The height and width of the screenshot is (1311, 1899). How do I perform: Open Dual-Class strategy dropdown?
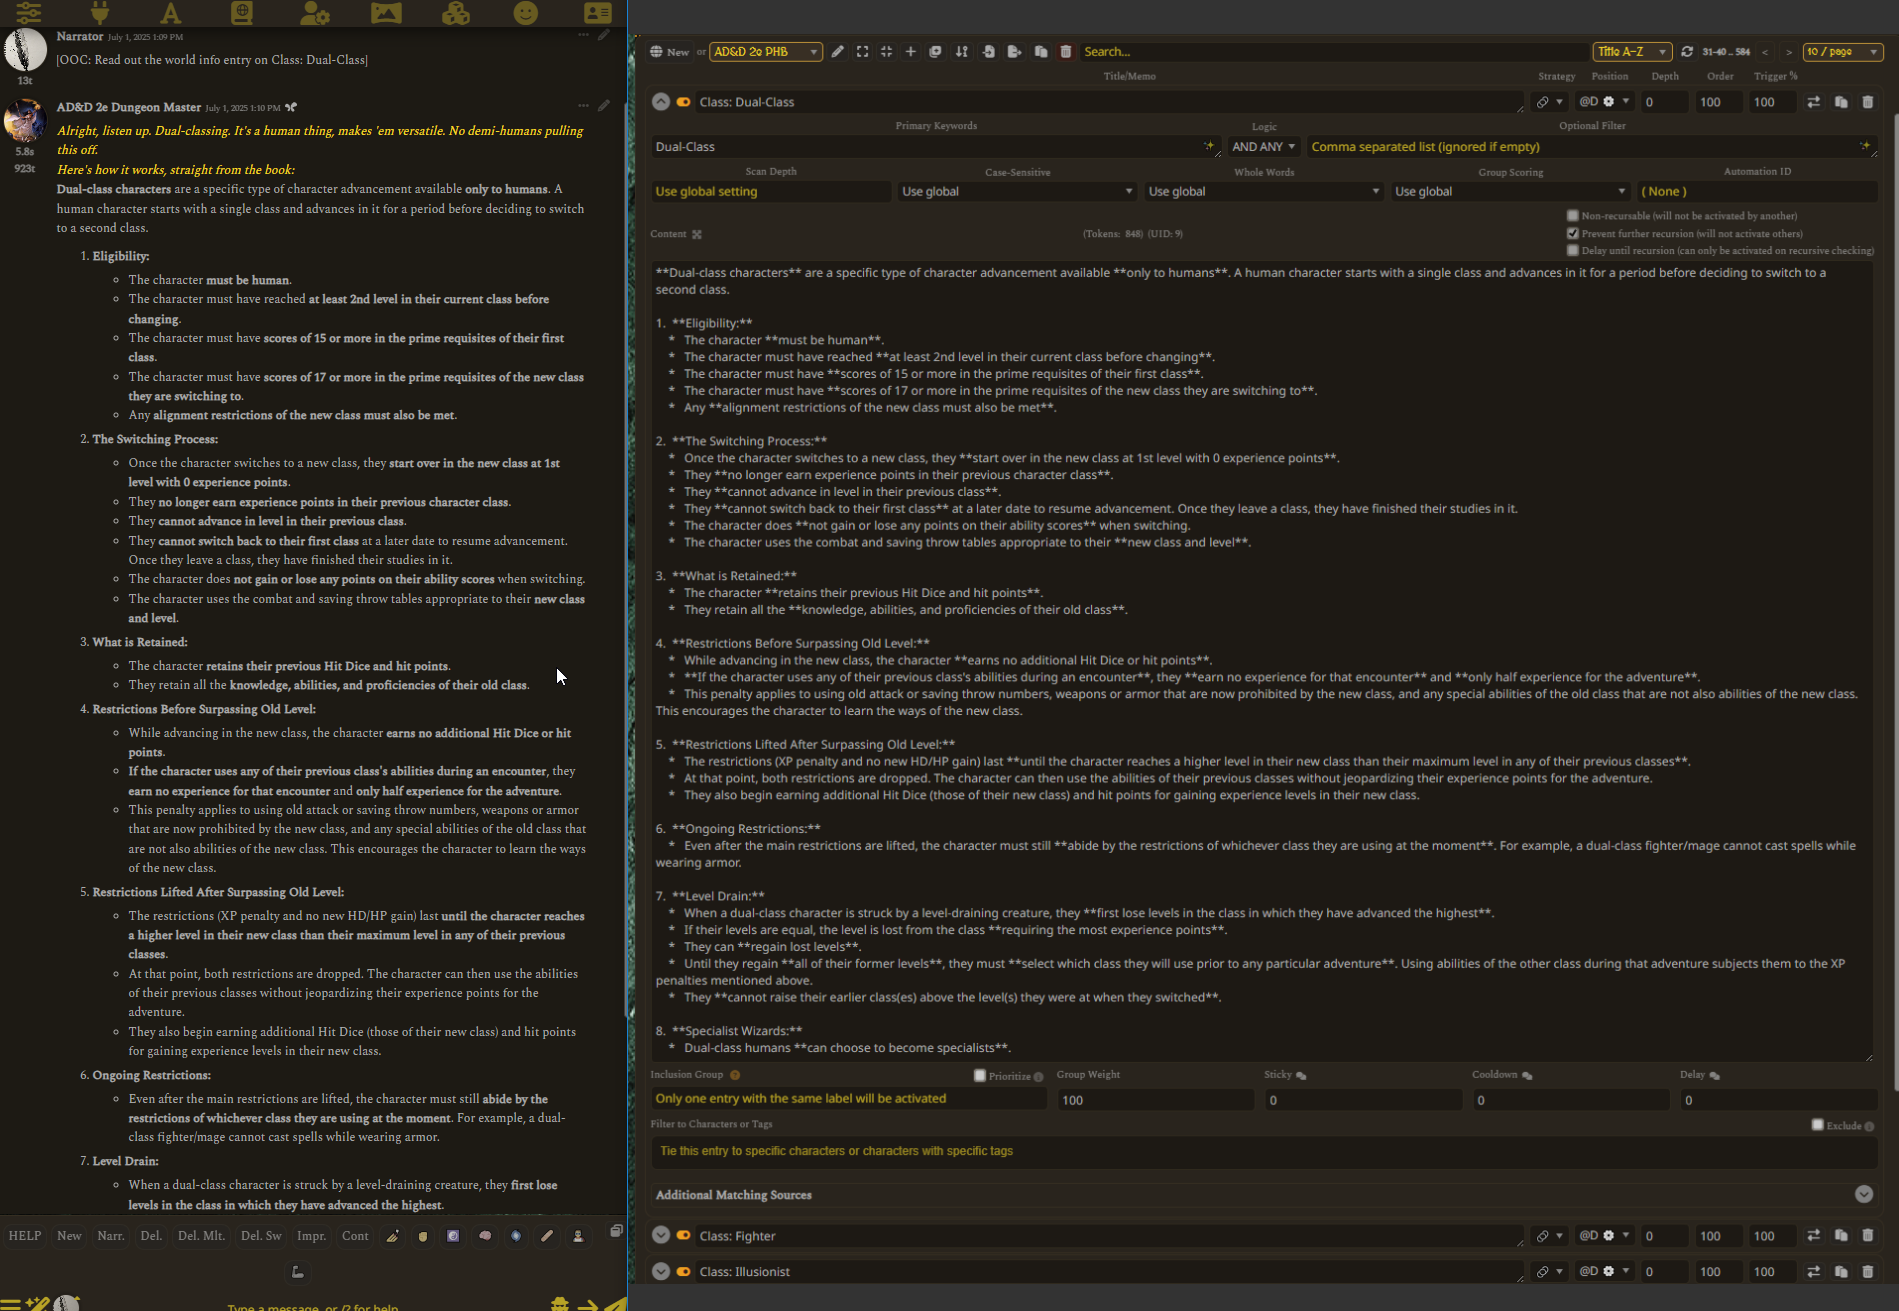pyautogui.click(x=1550, y=102)
